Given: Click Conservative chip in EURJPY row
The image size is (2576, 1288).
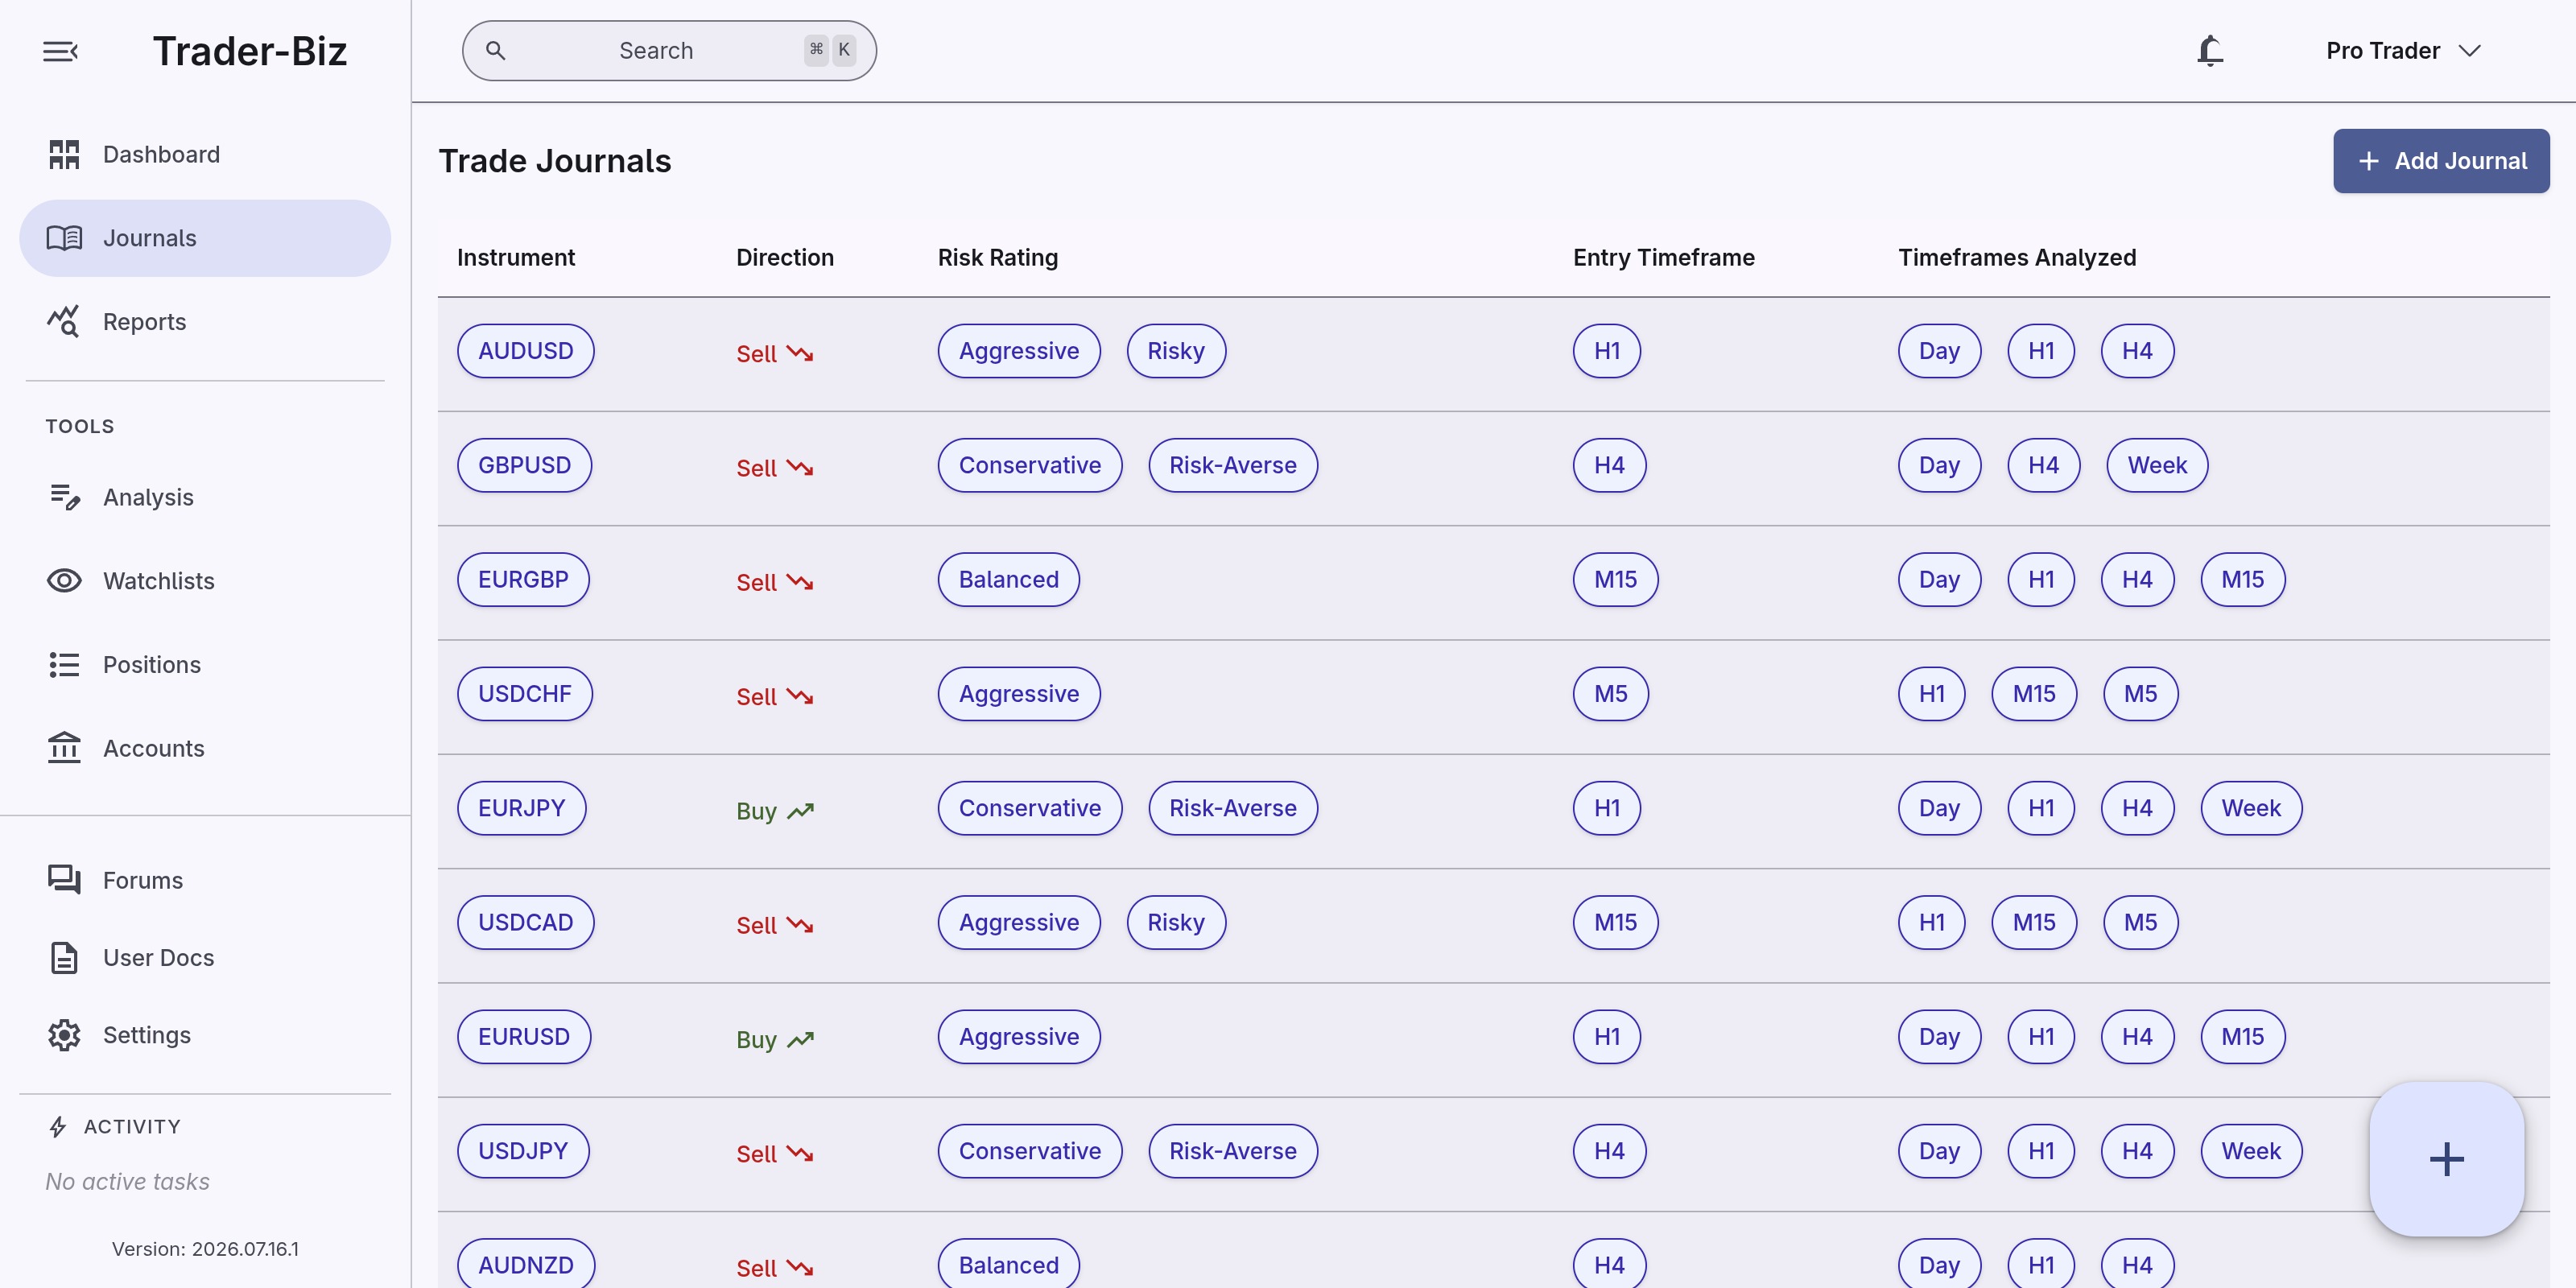Looking at the screenshot, I should pos(1030,808).
